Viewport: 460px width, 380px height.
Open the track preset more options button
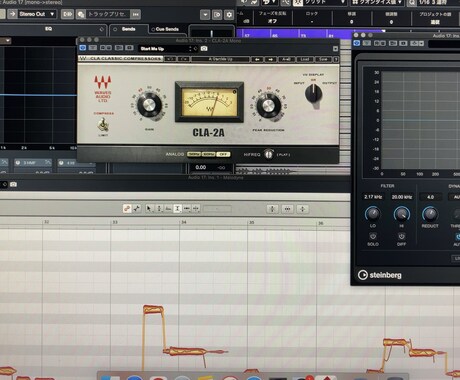(135, 14)
